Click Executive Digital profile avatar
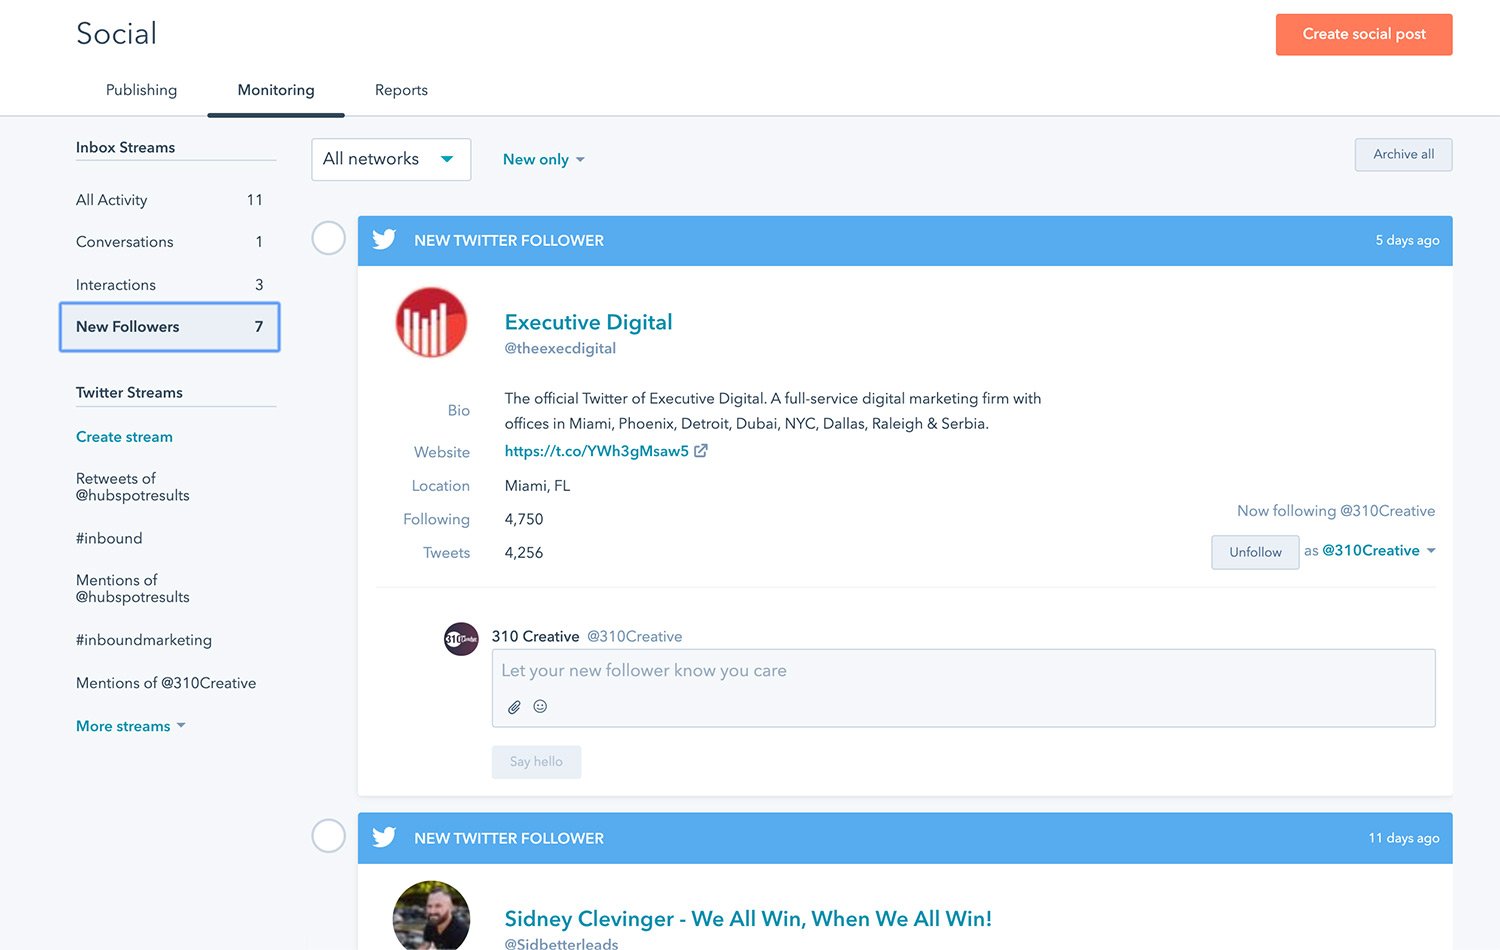This screenshot has height=950, width=1500. tap(431, 322)
